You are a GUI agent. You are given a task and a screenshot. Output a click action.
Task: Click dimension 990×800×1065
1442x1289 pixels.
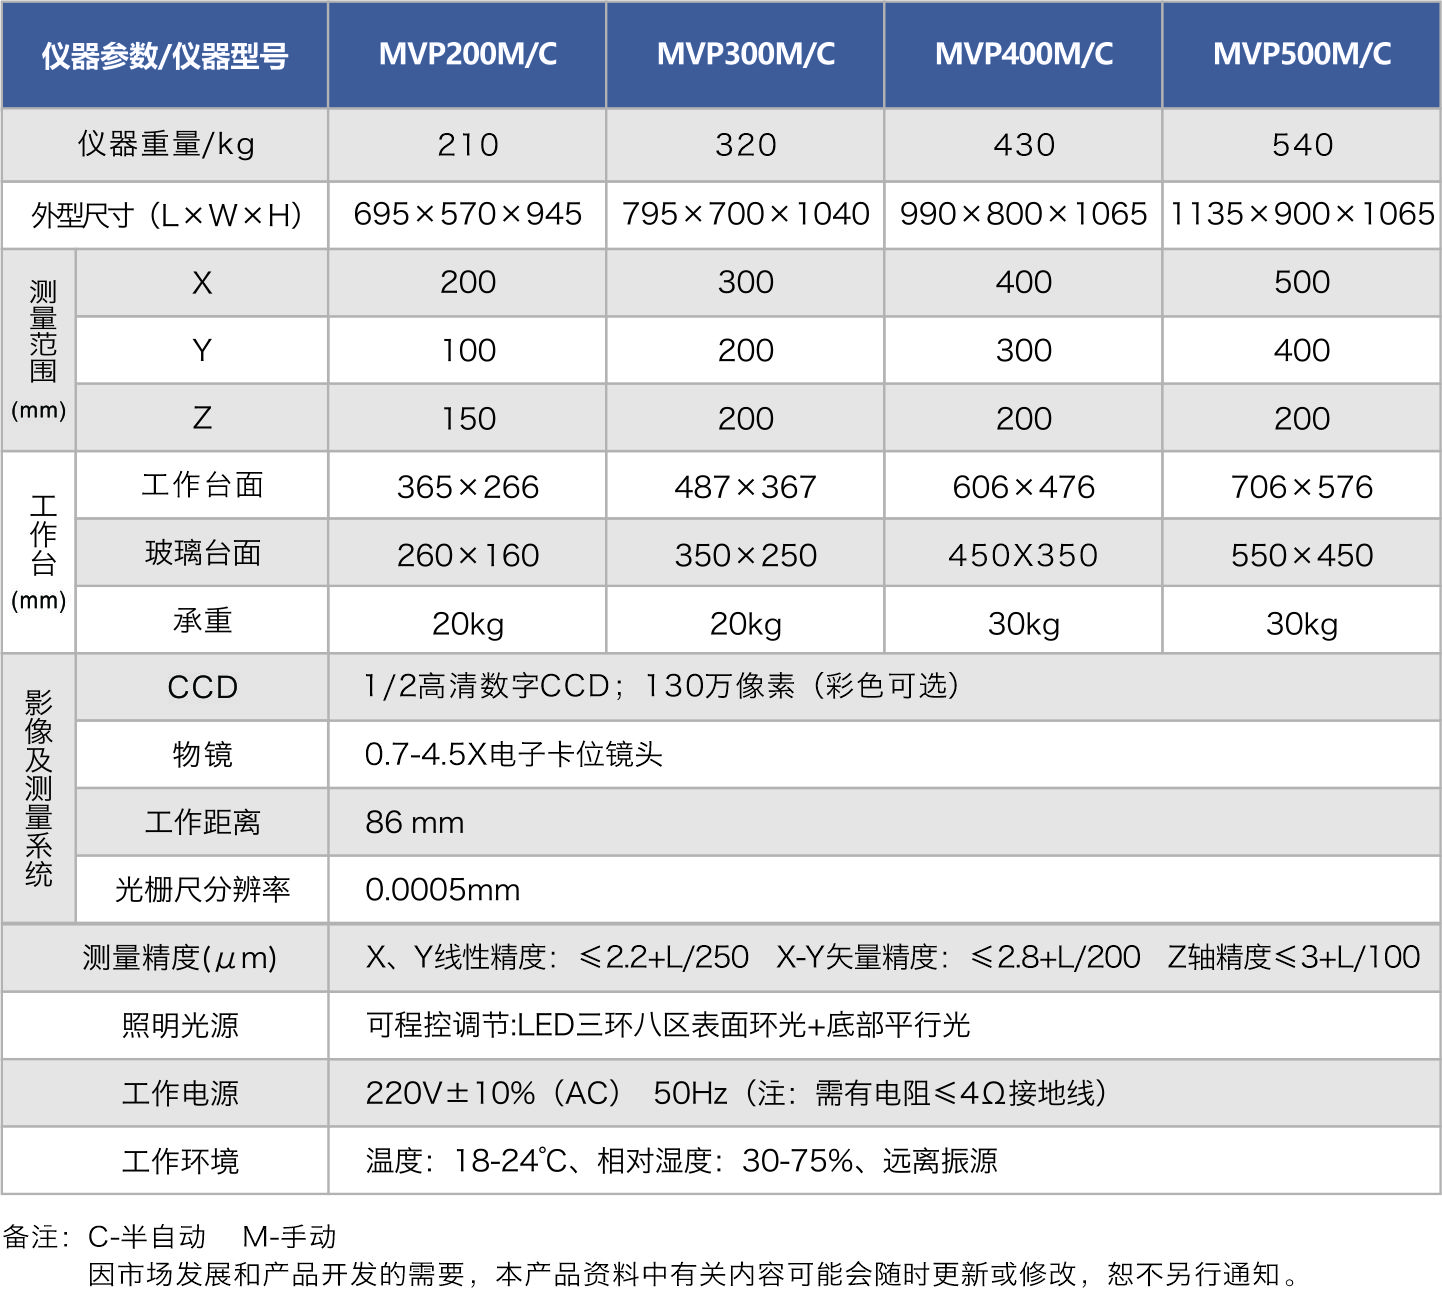click(1023, 215)
